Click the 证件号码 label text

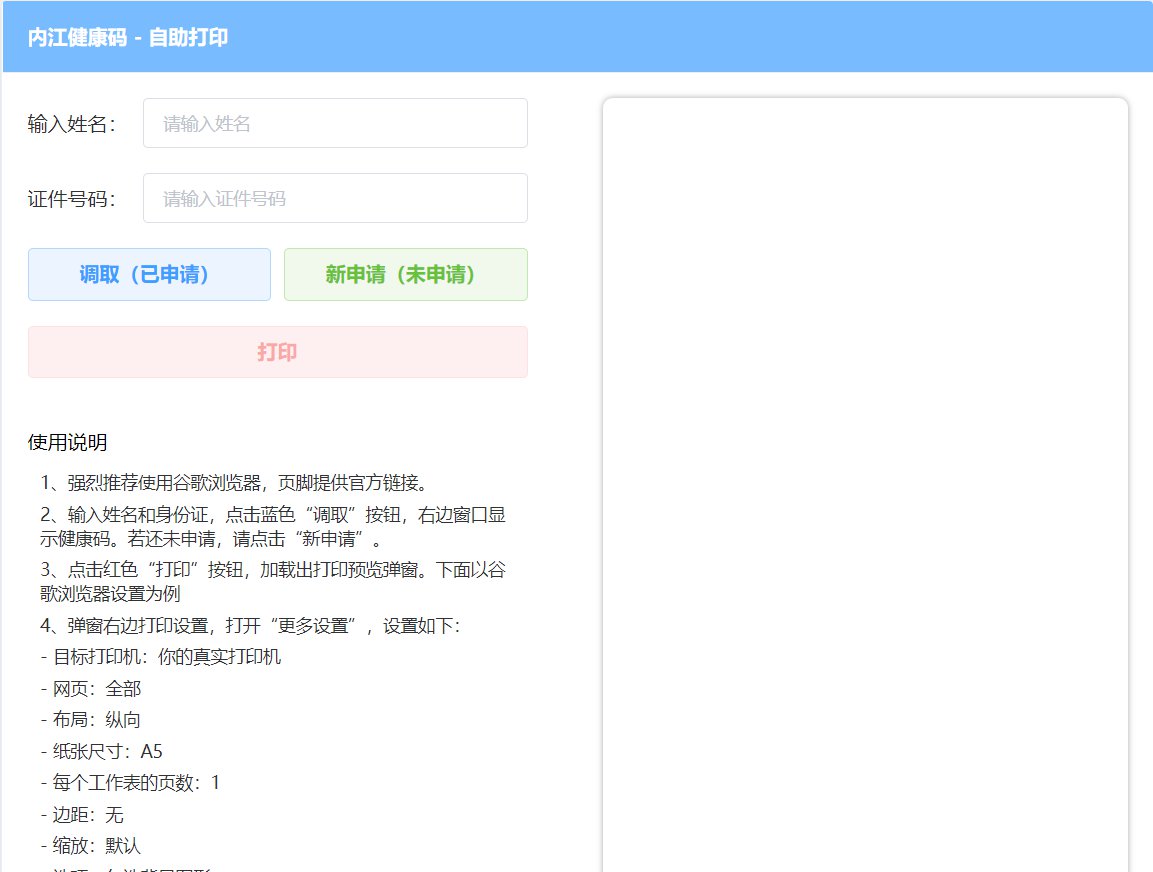[x=72, y=198]
